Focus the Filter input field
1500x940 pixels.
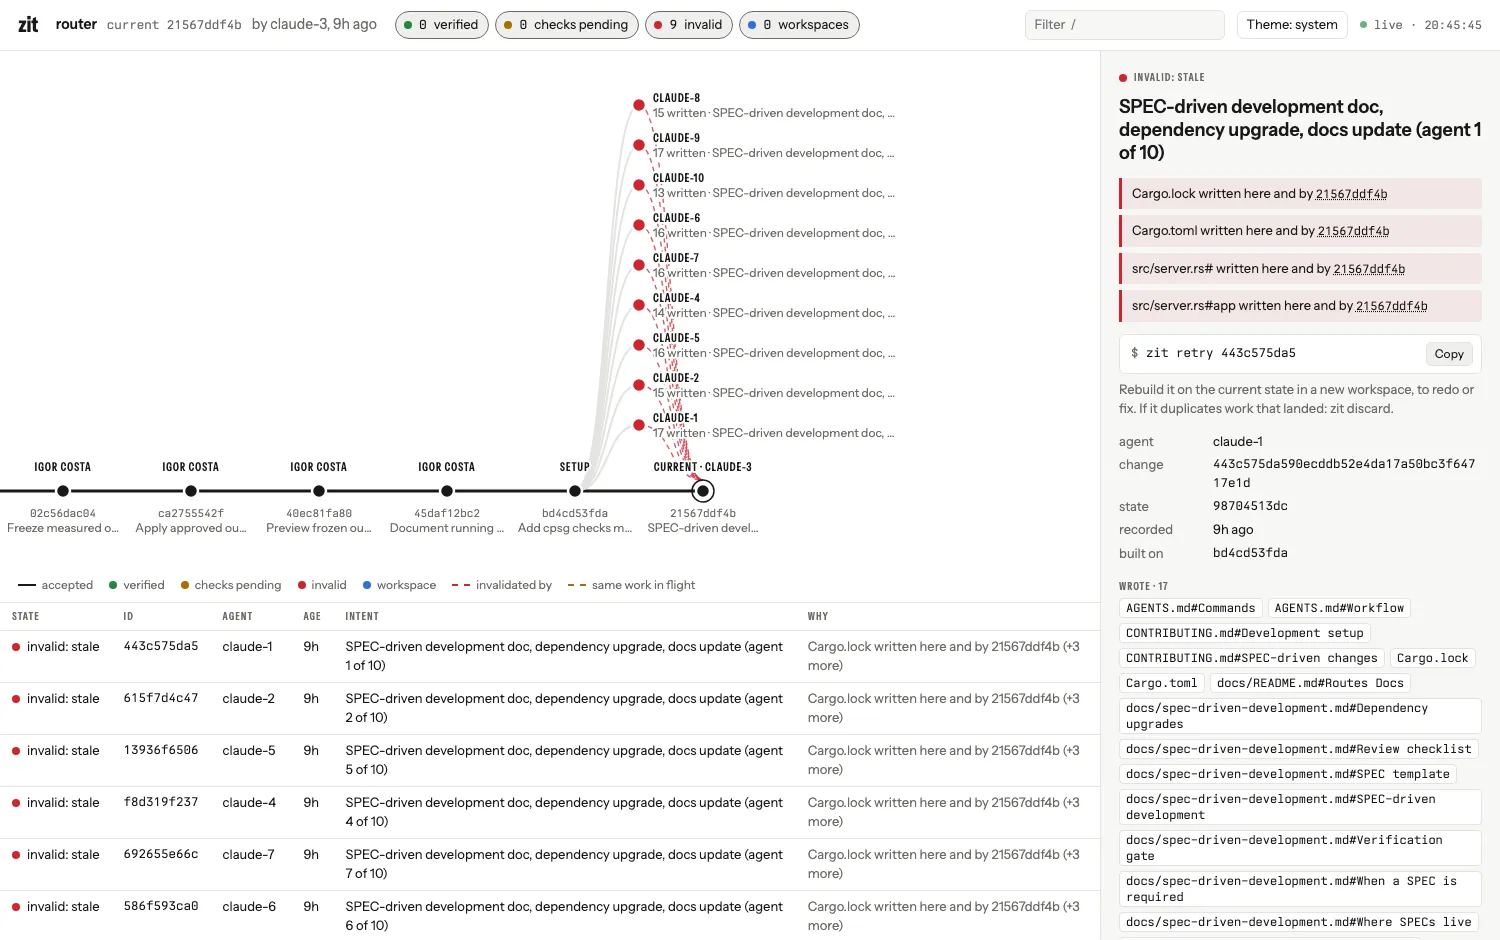tap(1125, 25)
